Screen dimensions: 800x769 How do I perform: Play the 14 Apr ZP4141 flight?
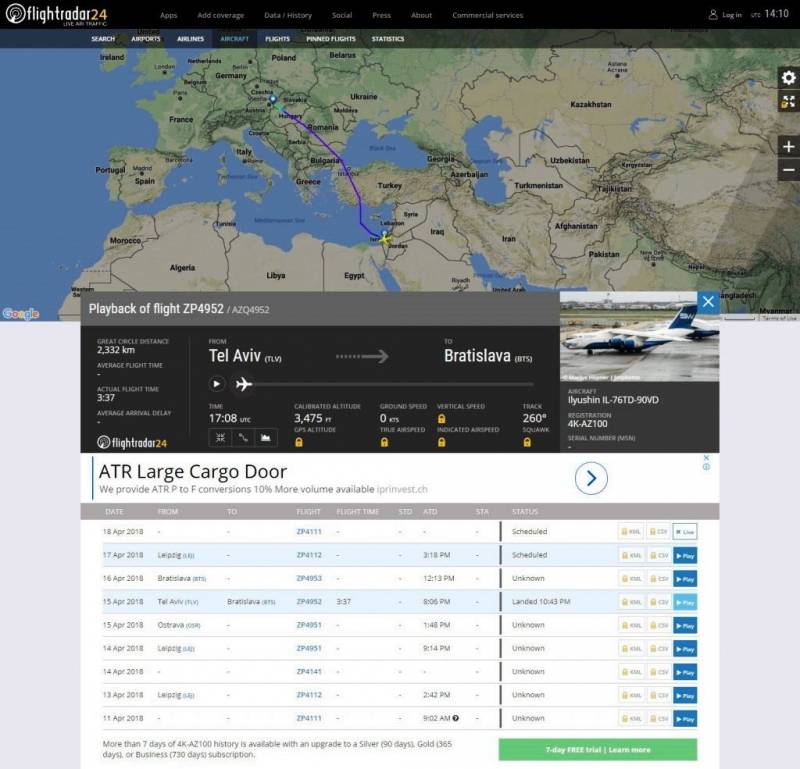click(x=685, y=672)
